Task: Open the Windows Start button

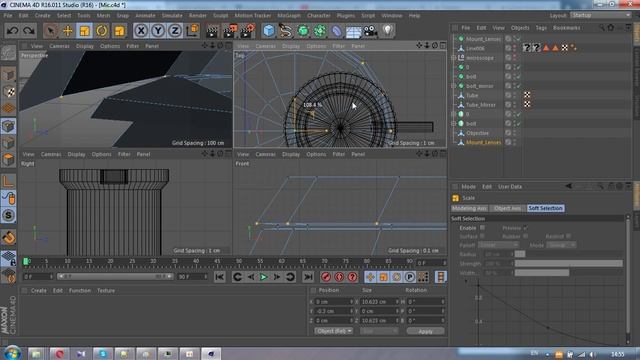Action: point(11,353)
